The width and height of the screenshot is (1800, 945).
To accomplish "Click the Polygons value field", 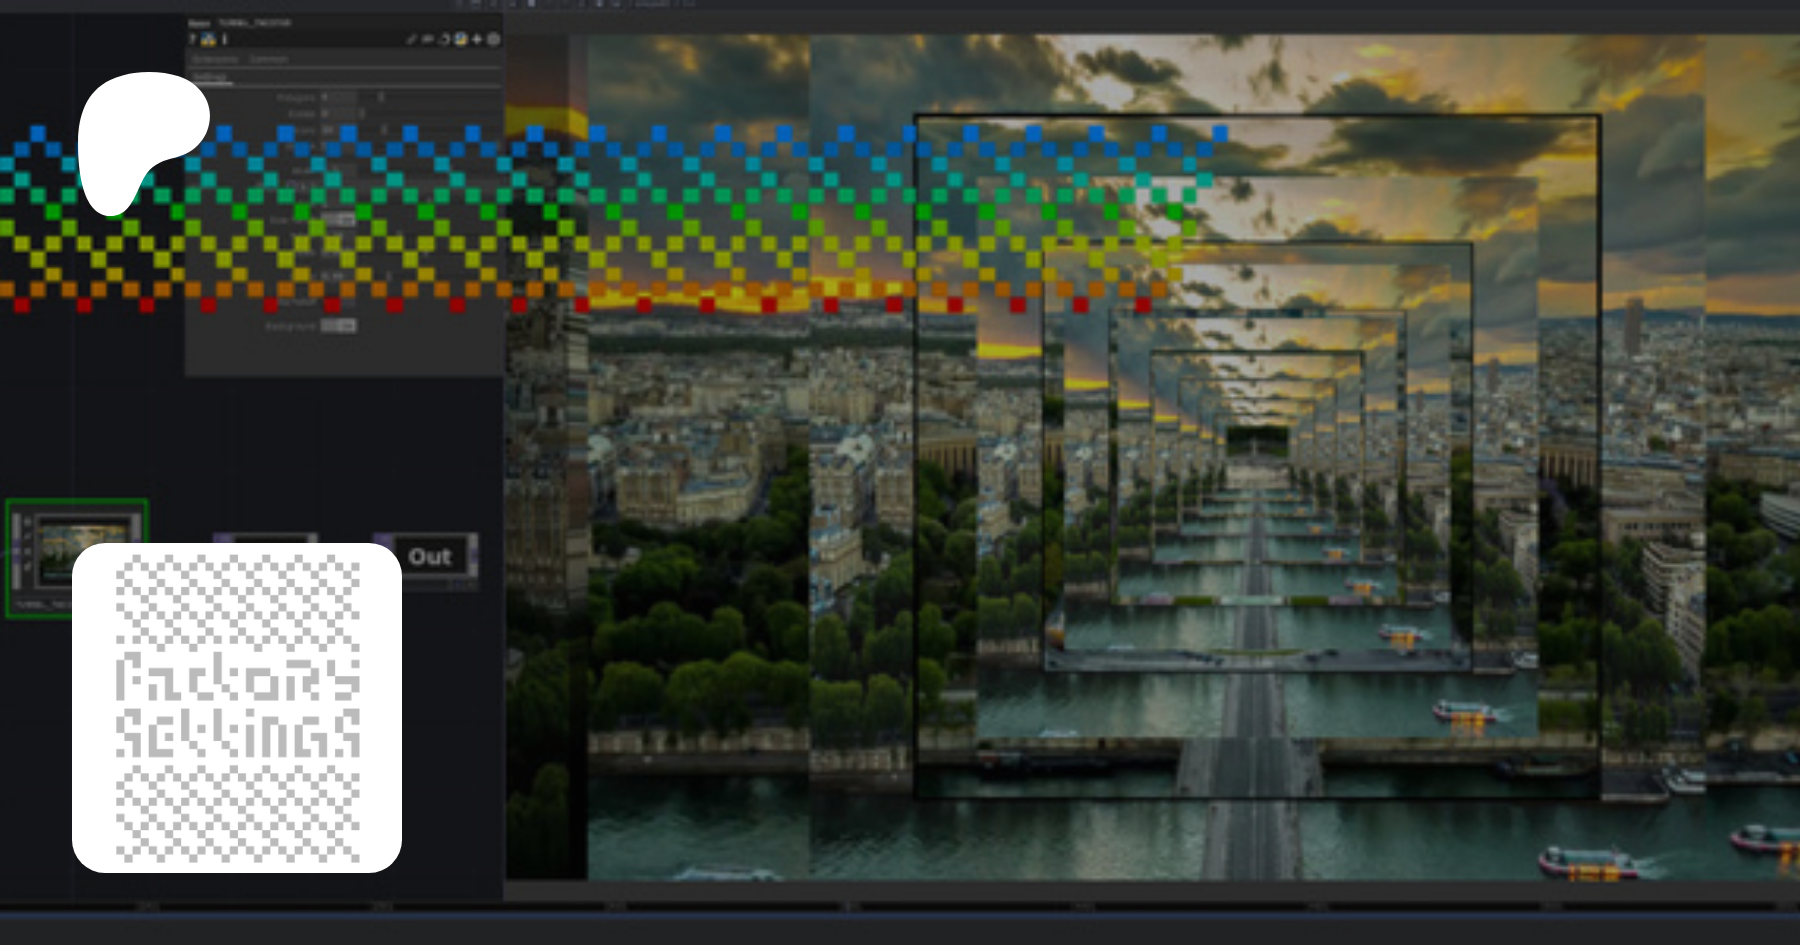I will tap(339, 97).
